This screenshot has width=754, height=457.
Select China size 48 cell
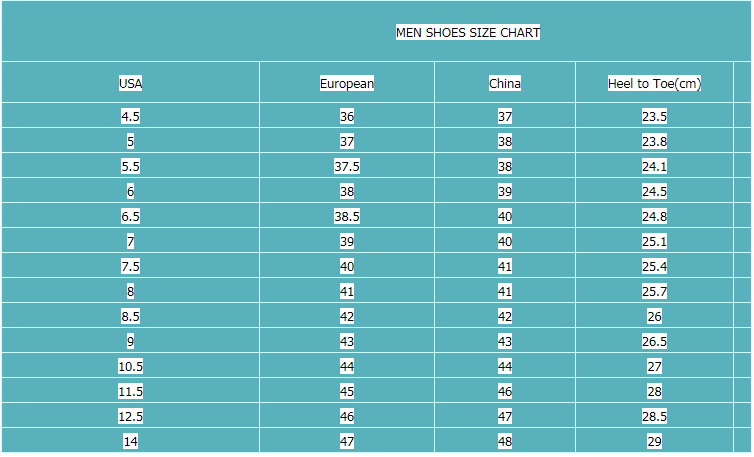coord(505,441)
